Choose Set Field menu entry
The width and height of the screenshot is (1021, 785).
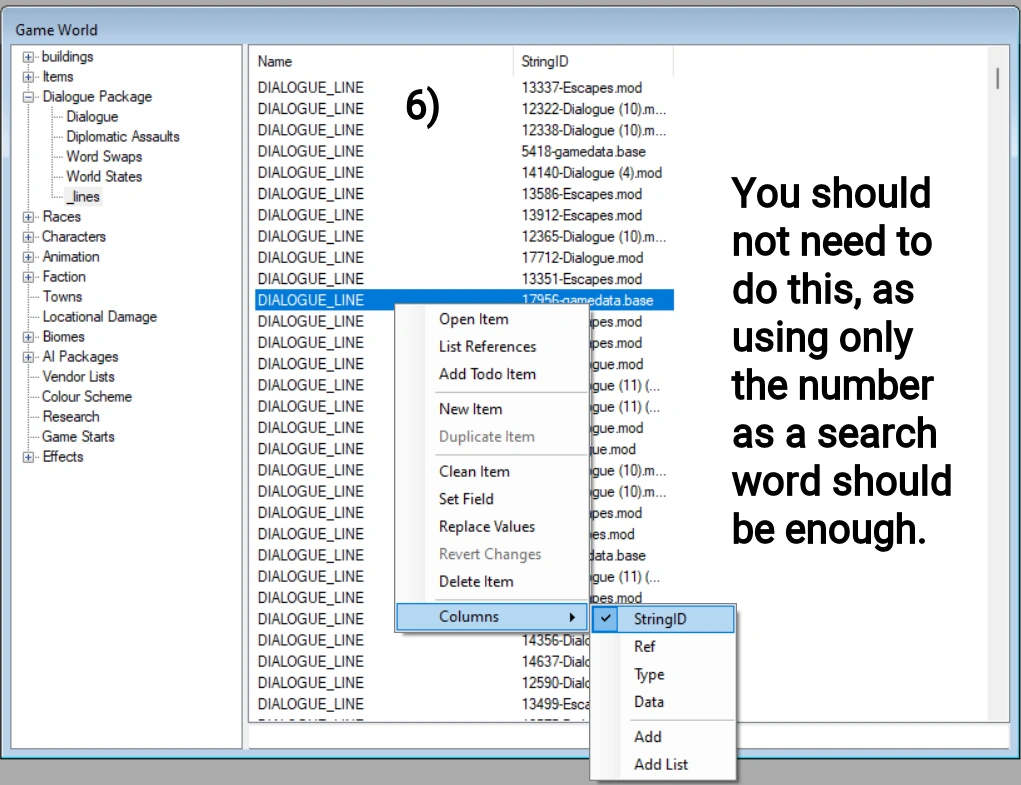[492, 499]
